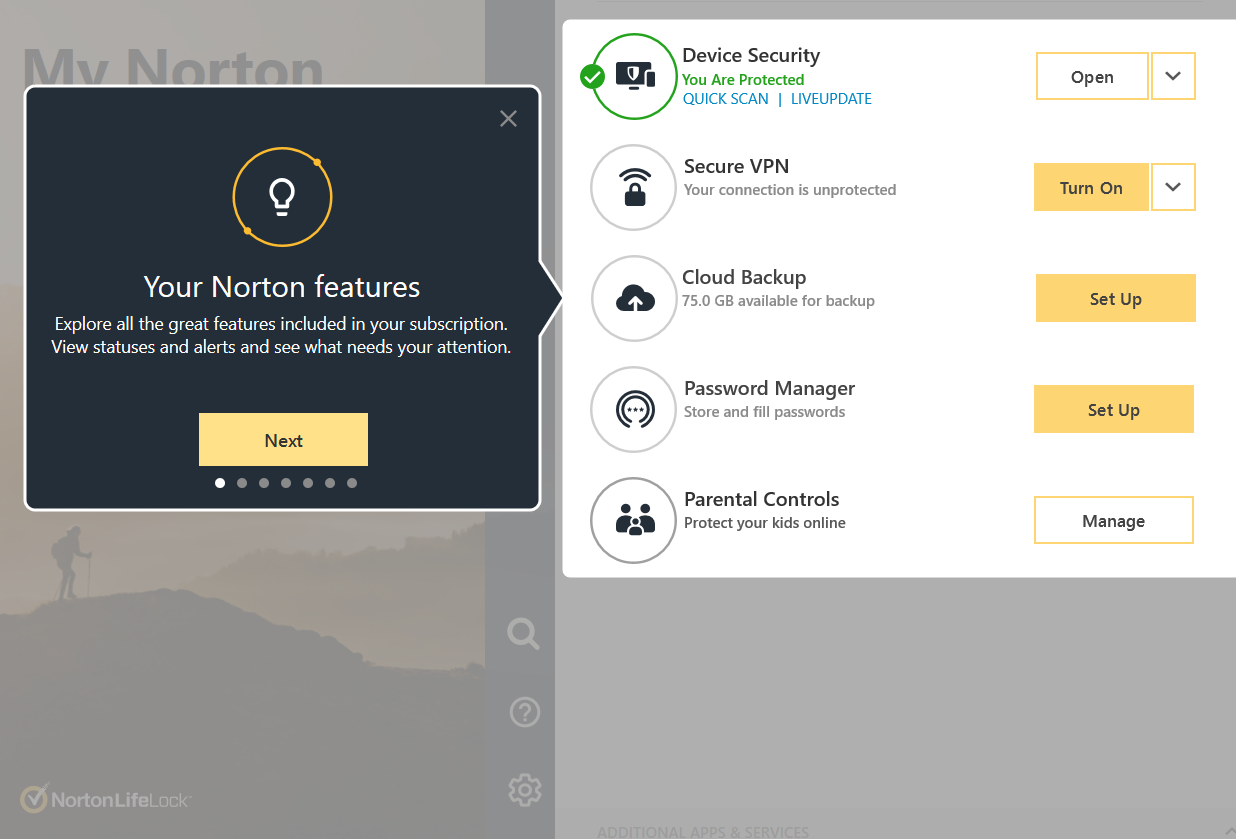Select the Secure VPN wifi lock icon

click(x=634, y=187)
